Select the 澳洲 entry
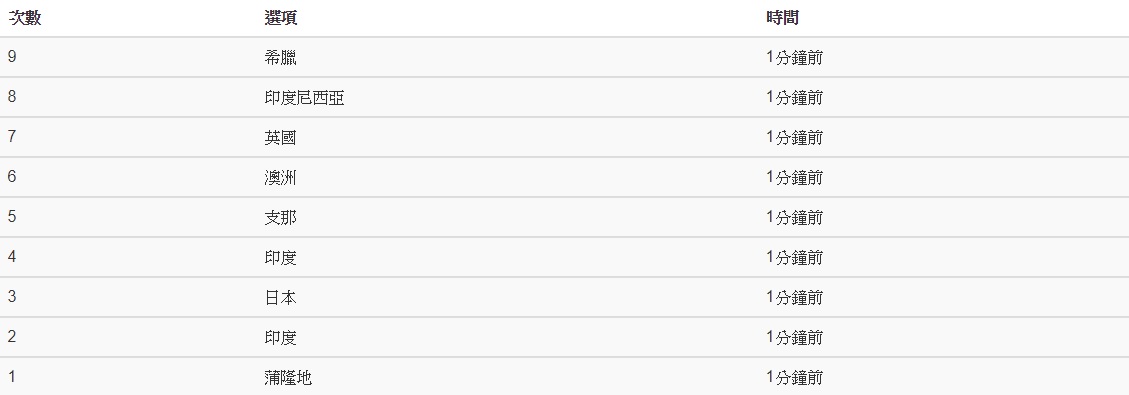The height and width of the screenshot is (395, 1129). click(280, 178)
